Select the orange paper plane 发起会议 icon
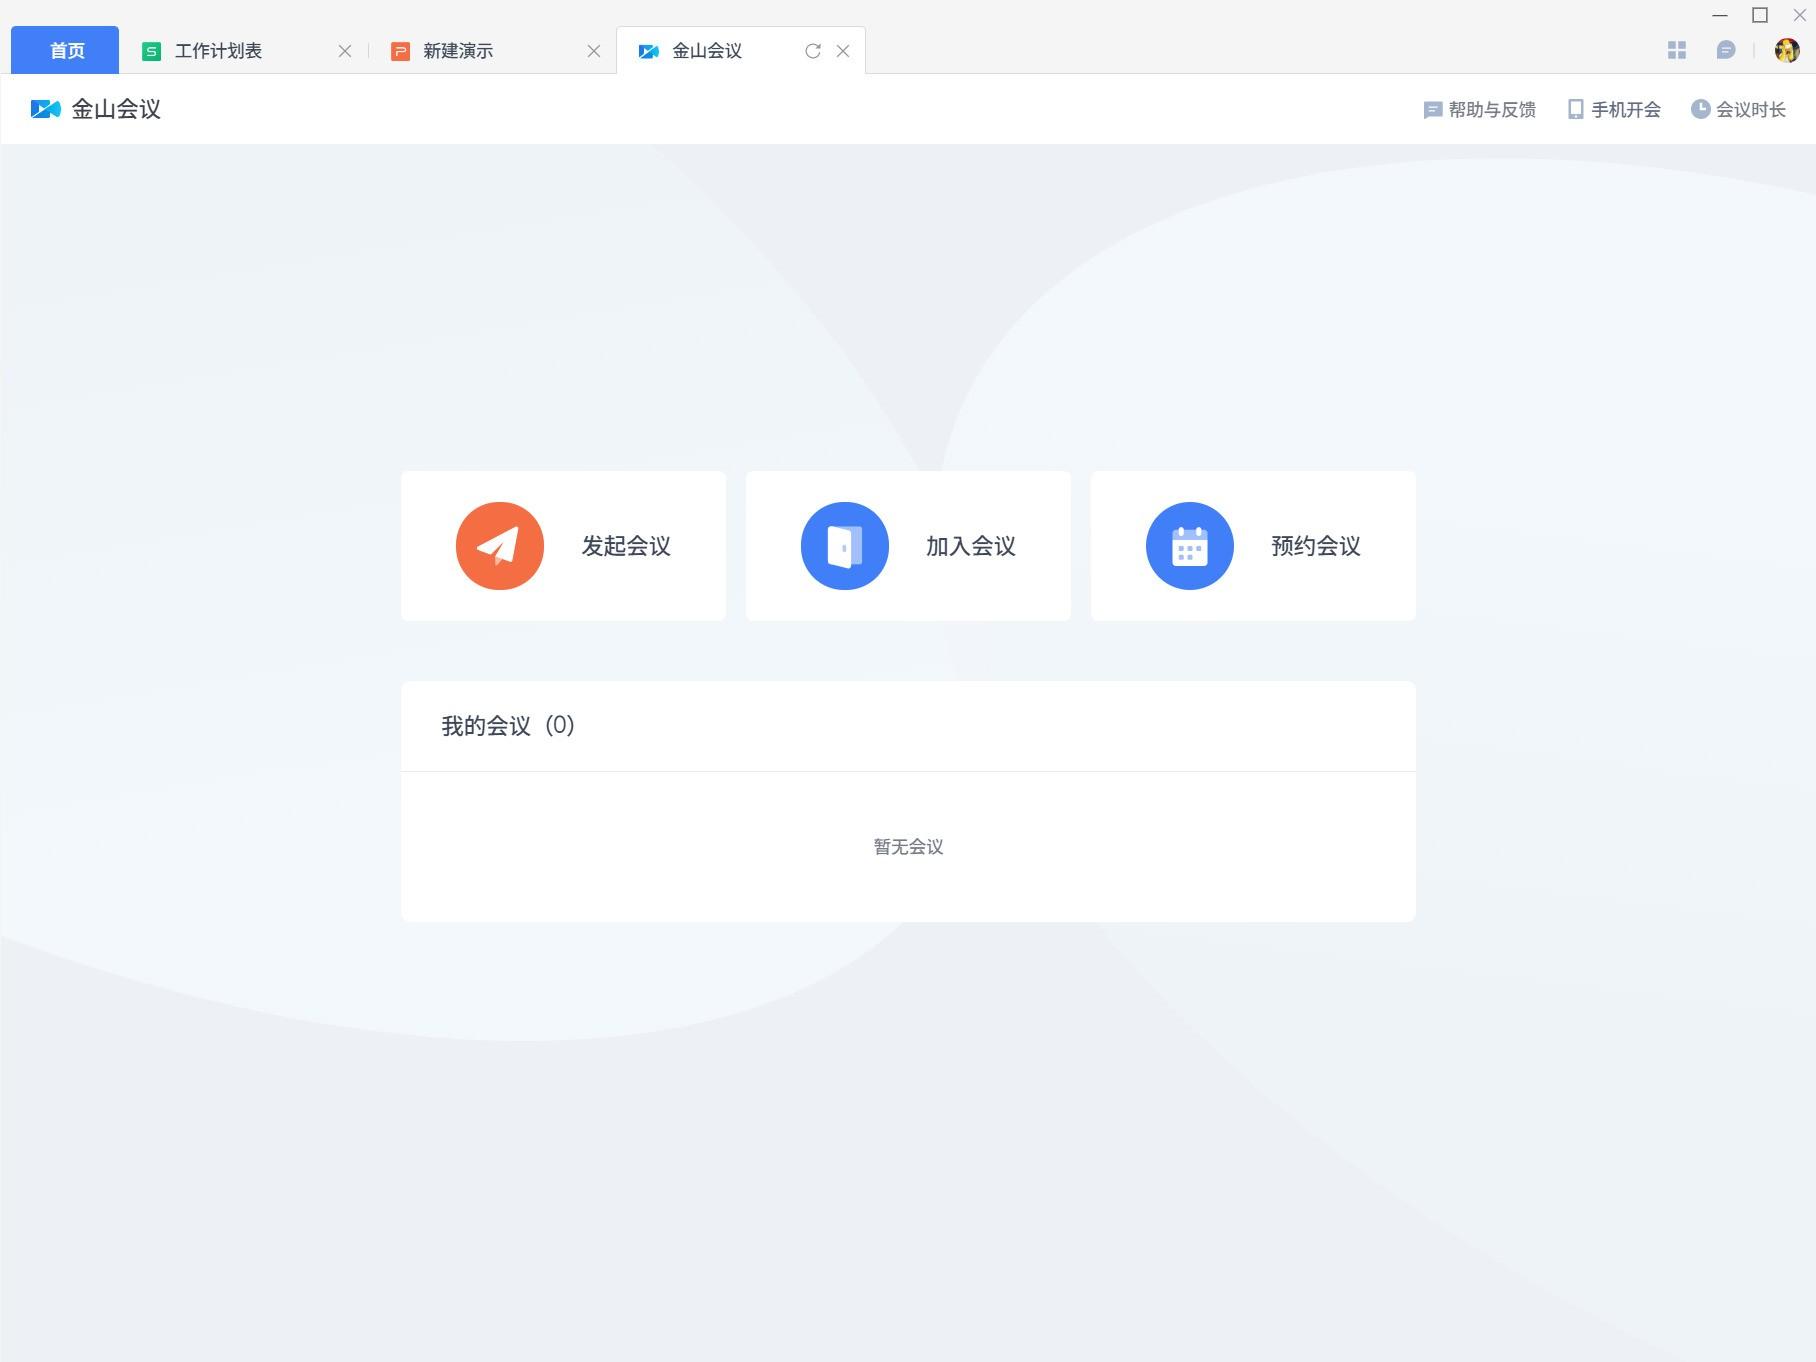Viewport: 1816px width, 1362px height. pyautogui.click(x=499, y=545)
